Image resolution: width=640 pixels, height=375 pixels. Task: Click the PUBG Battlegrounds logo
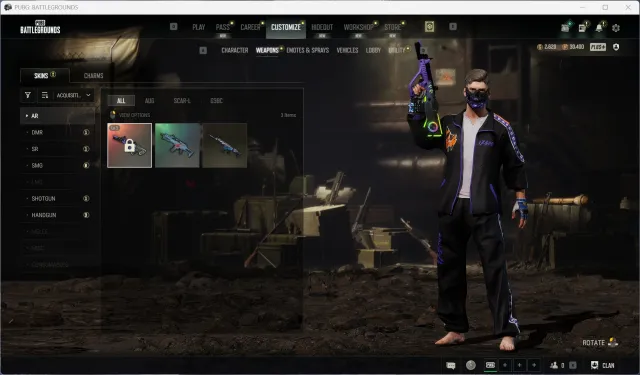[x=40, y=27]
